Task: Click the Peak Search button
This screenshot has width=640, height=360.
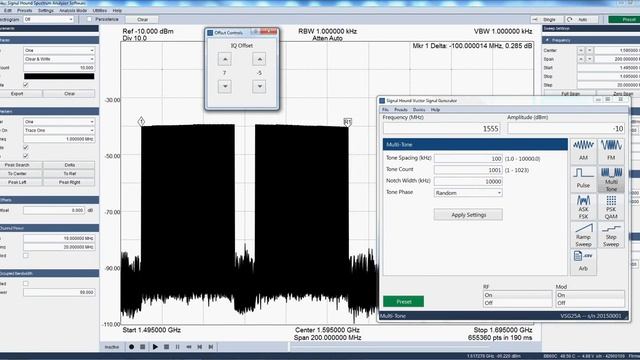Action: [x=17, y=165]
